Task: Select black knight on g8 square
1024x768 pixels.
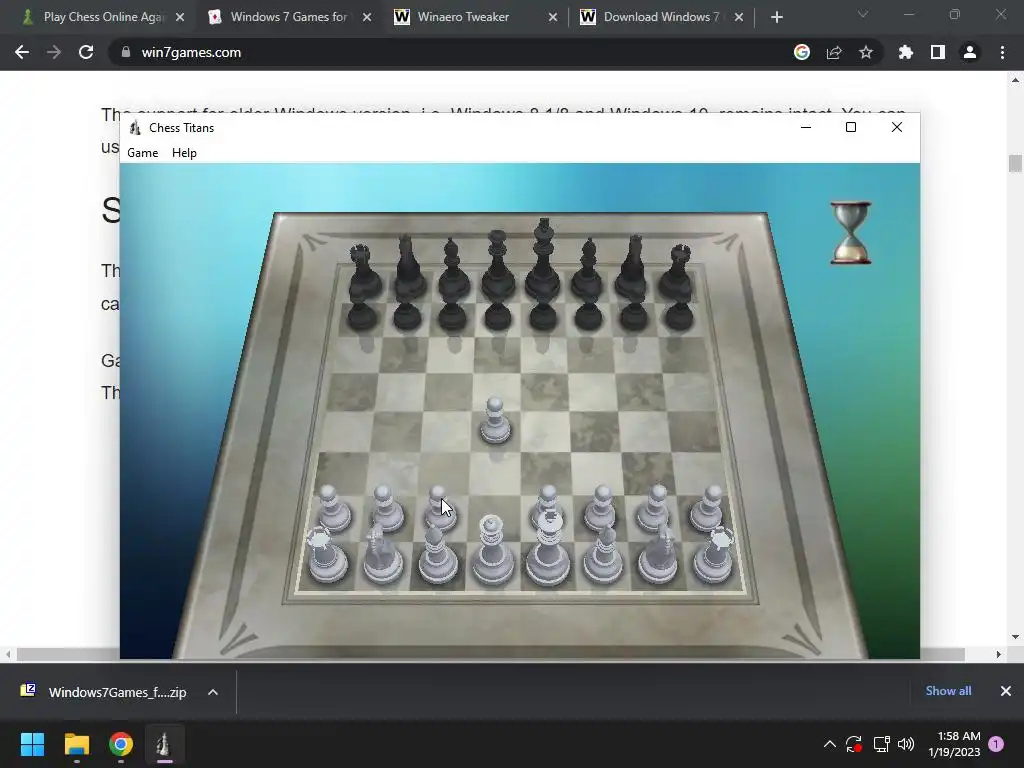Action: (x=633, y=268)
